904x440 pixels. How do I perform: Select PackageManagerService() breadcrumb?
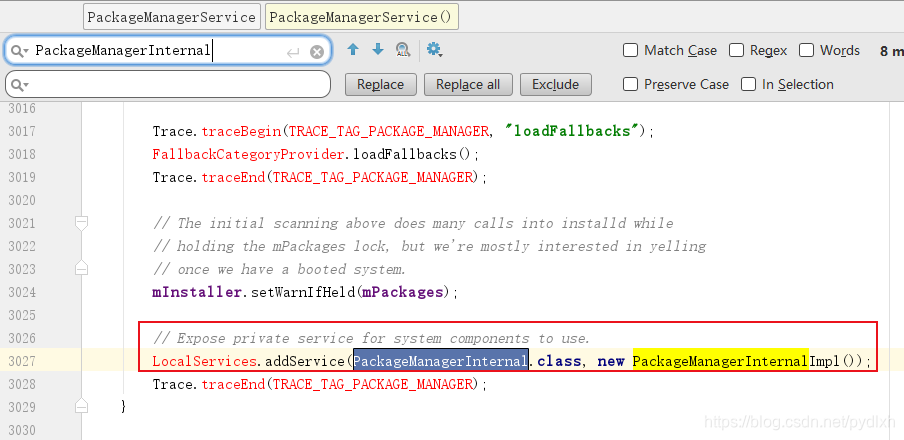[x=361, y=17]
